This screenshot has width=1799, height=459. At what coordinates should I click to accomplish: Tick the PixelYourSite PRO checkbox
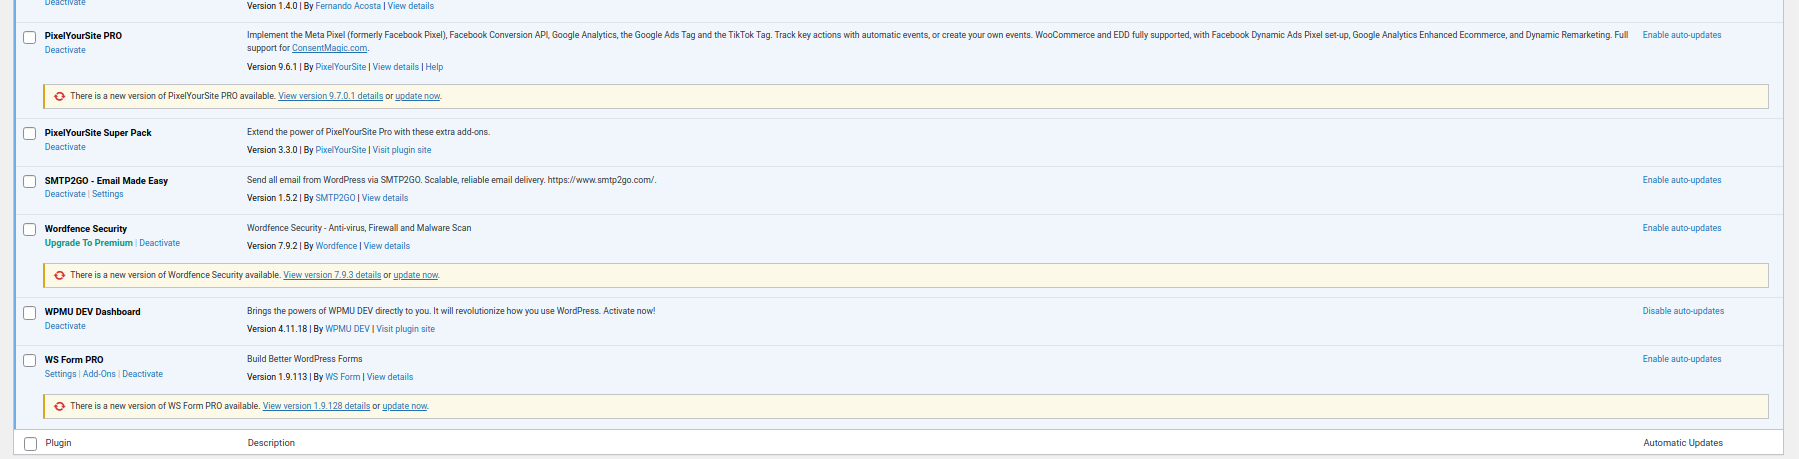pos(30,37)
